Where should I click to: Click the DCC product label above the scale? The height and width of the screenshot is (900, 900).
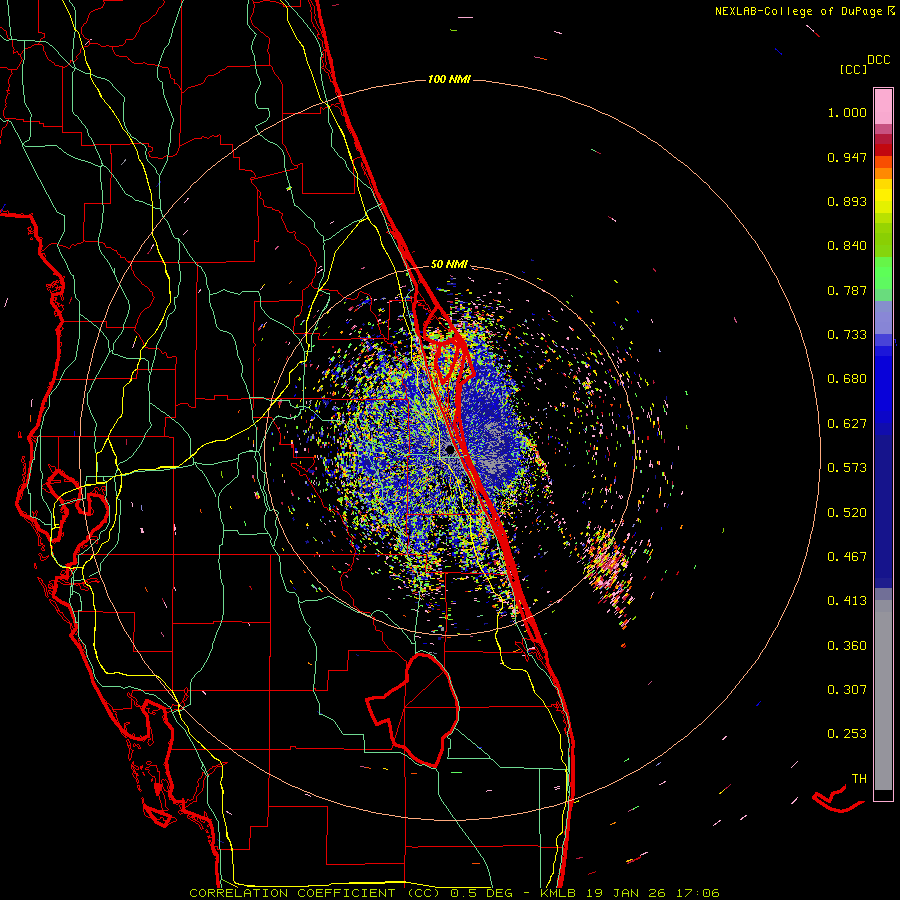point(879,60)
